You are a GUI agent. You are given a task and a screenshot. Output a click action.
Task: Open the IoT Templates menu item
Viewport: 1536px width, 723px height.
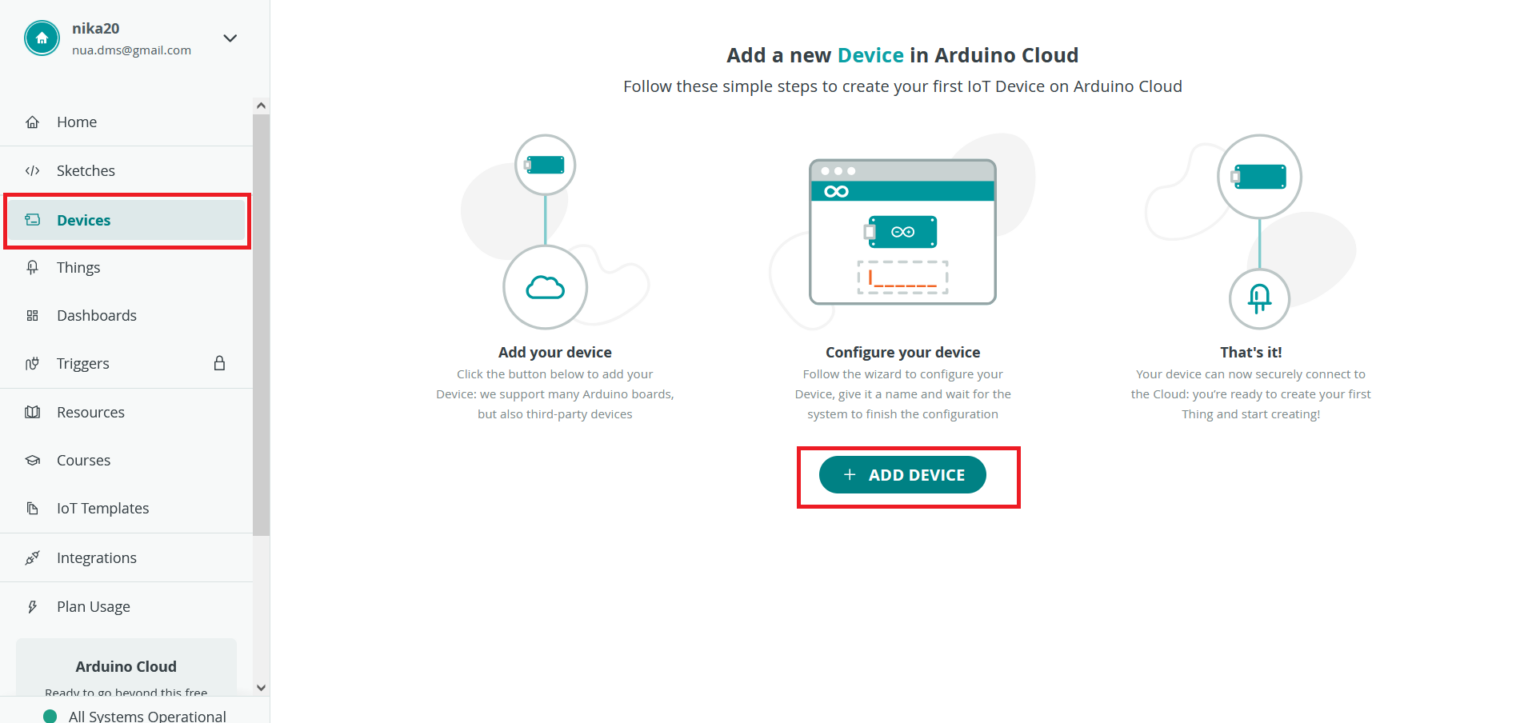click(102, 508)
